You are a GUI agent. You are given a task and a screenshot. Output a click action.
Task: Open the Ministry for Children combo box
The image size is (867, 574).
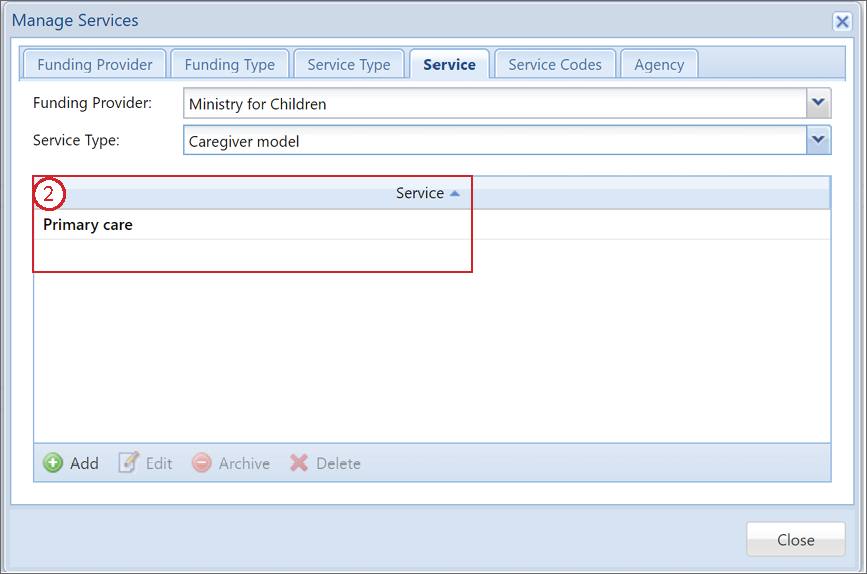[x=506, y=103]
